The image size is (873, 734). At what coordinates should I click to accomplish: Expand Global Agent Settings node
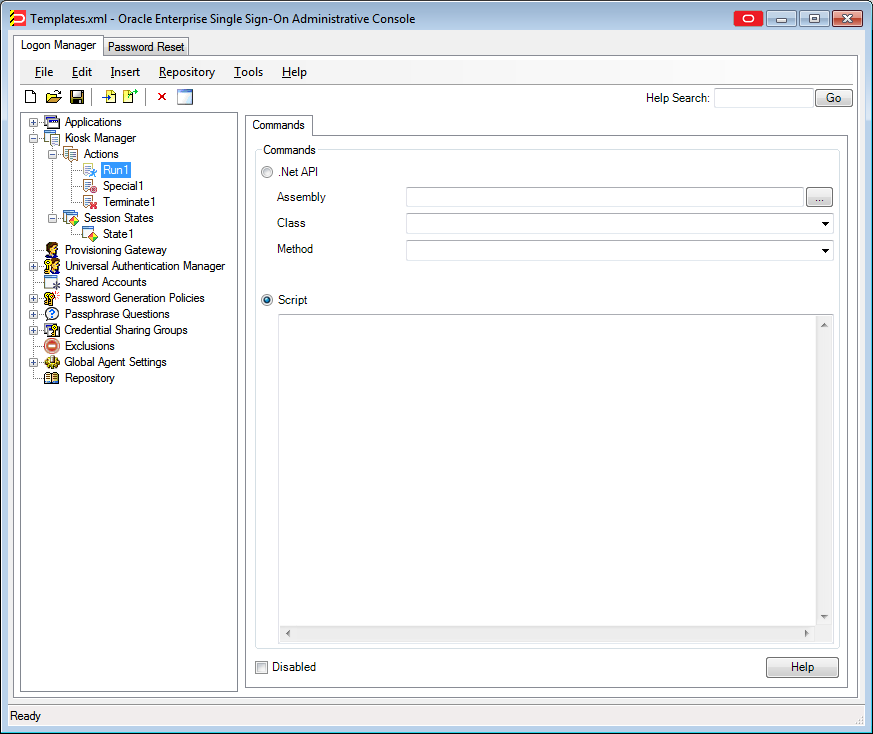(x=33, y=363)
